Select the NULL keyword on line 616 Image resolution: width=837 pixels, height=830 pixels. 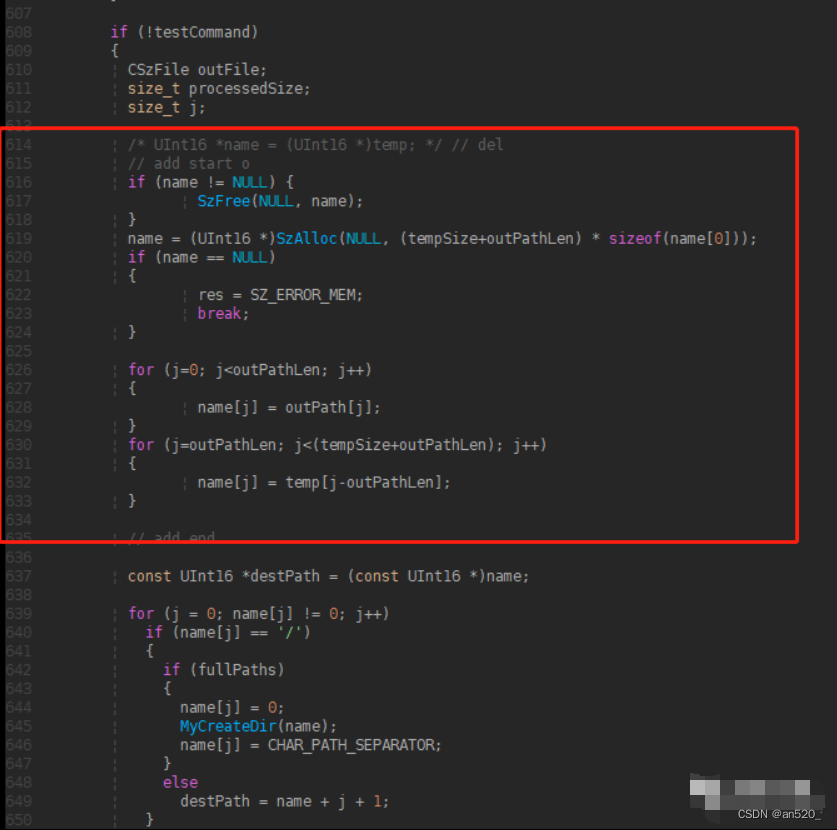coord(249,181)
